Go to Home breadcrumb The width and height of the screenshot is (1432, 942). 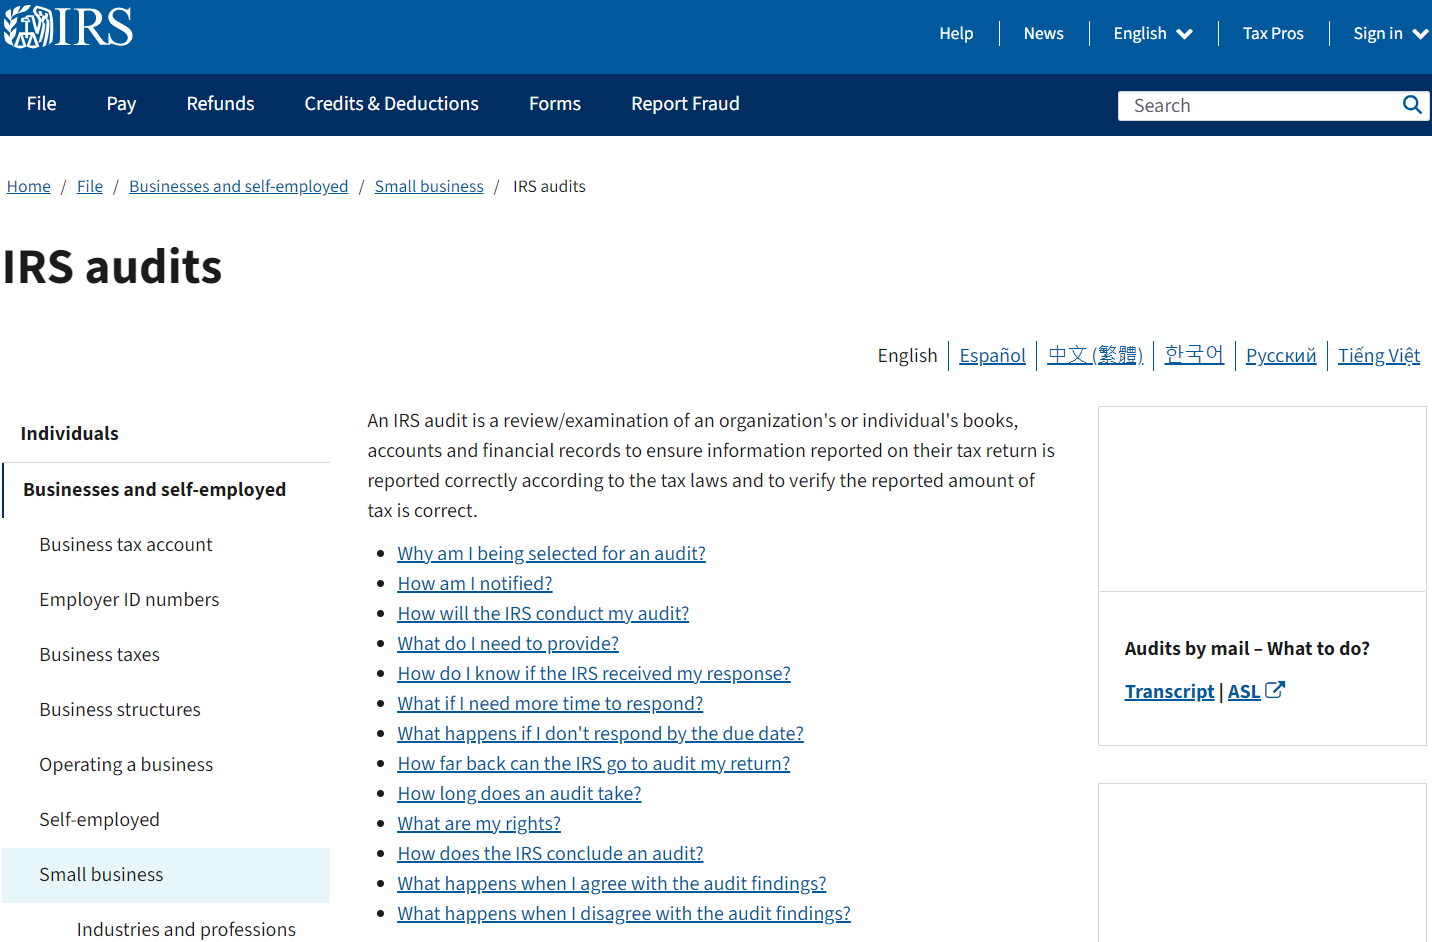point(29,187)
